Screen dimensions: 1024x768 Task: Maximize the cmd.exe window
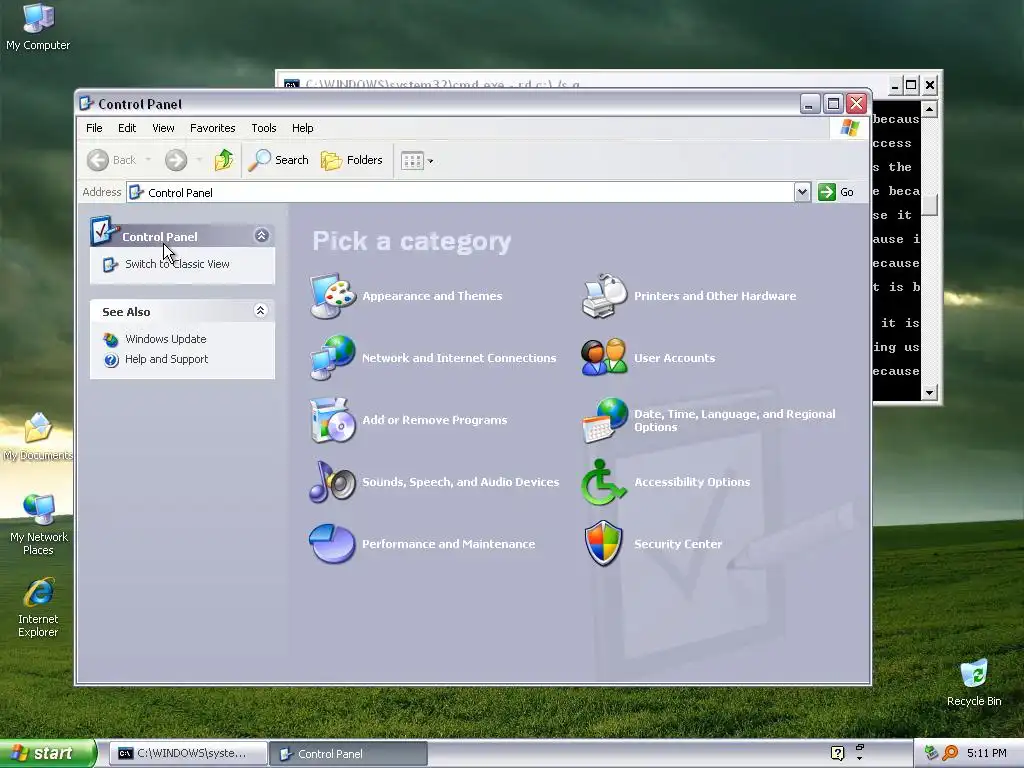pos(911,85)
